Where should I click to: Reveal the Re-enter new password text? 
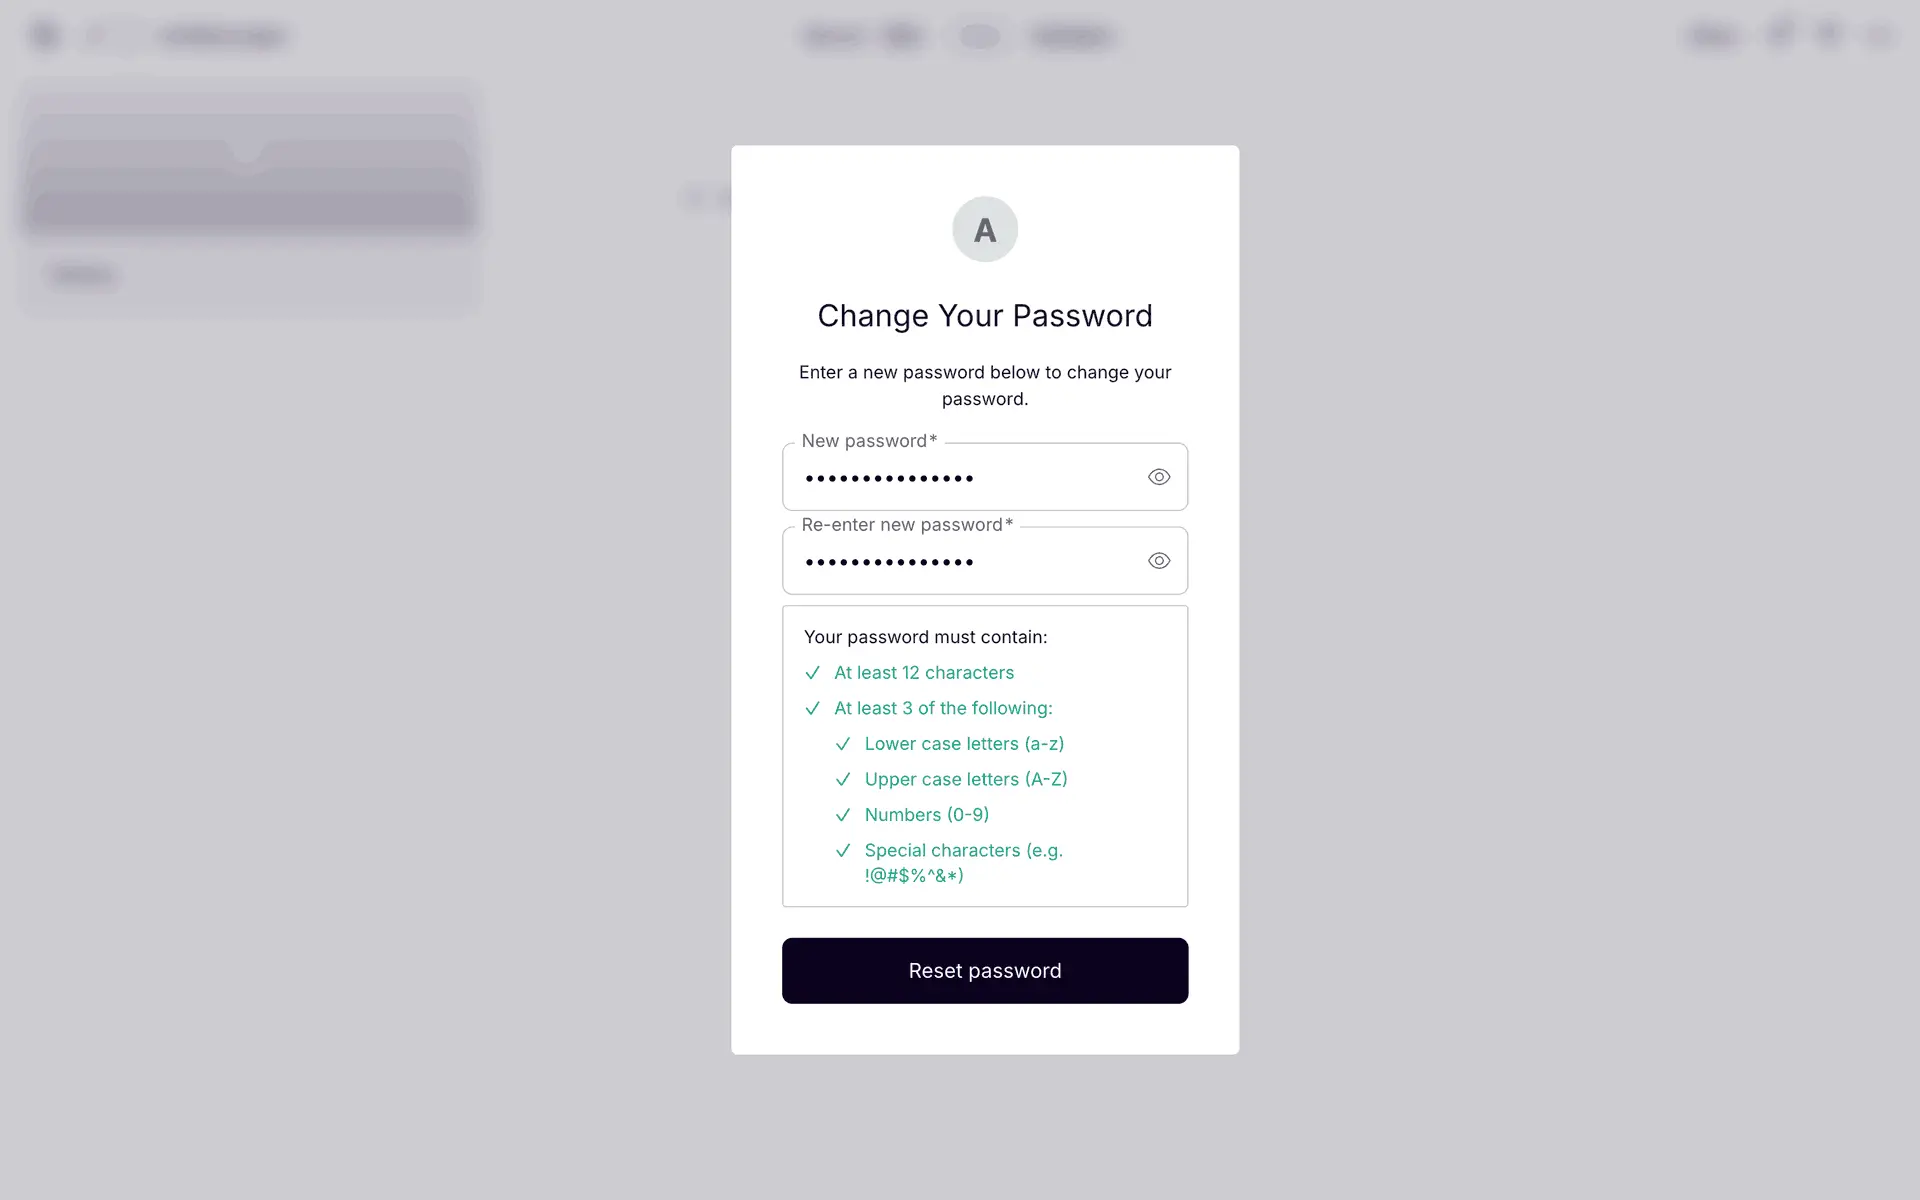point(1158,561)
